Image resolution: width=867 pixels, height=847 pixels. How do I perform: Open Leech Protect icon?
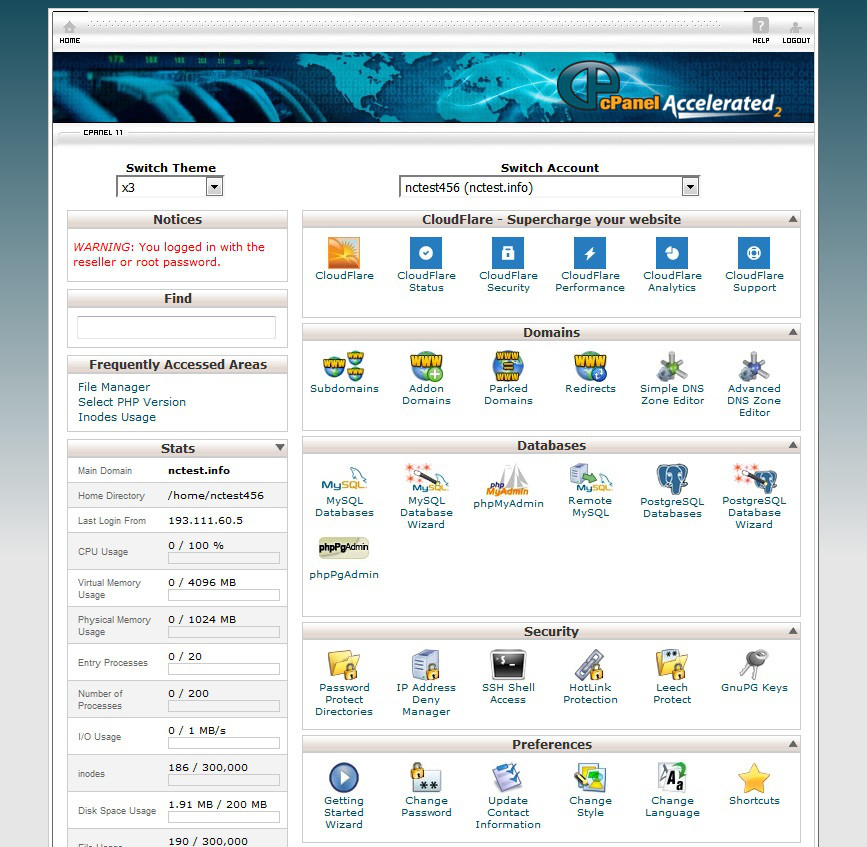pos(672,665)
